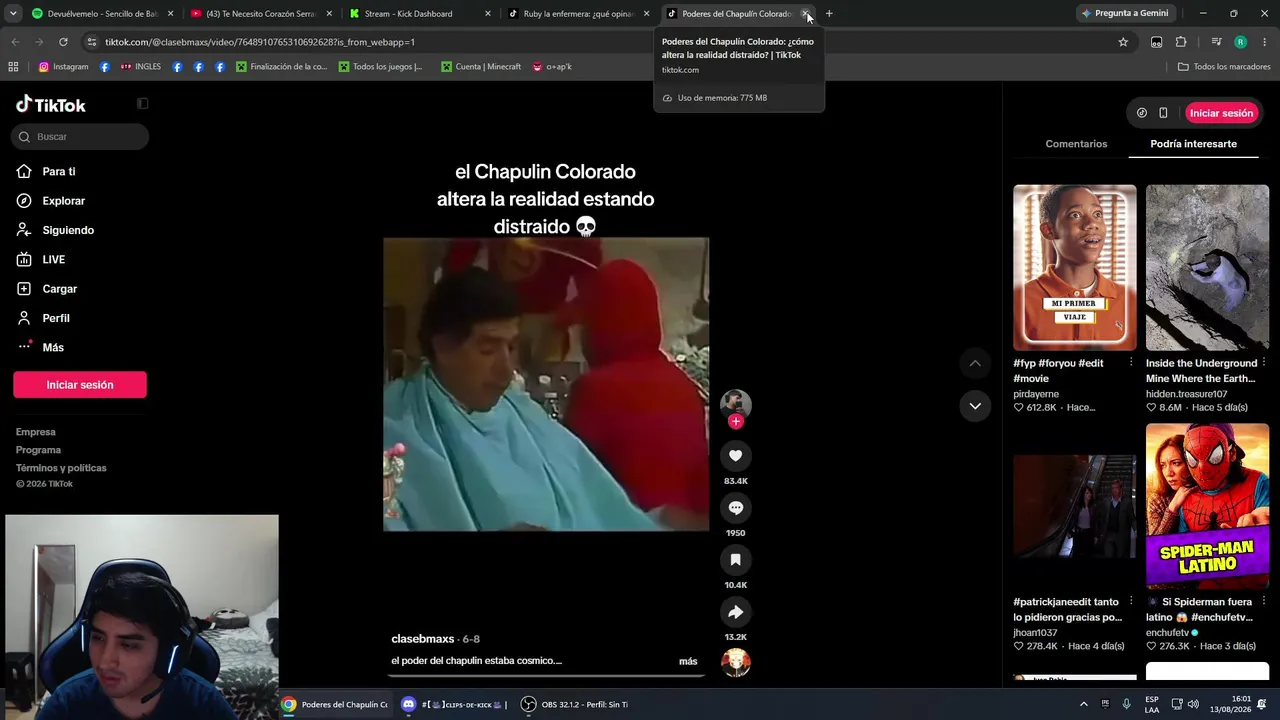Open the tab search dropdown arrow
The image size is (1280, 720).
point(12,14)
